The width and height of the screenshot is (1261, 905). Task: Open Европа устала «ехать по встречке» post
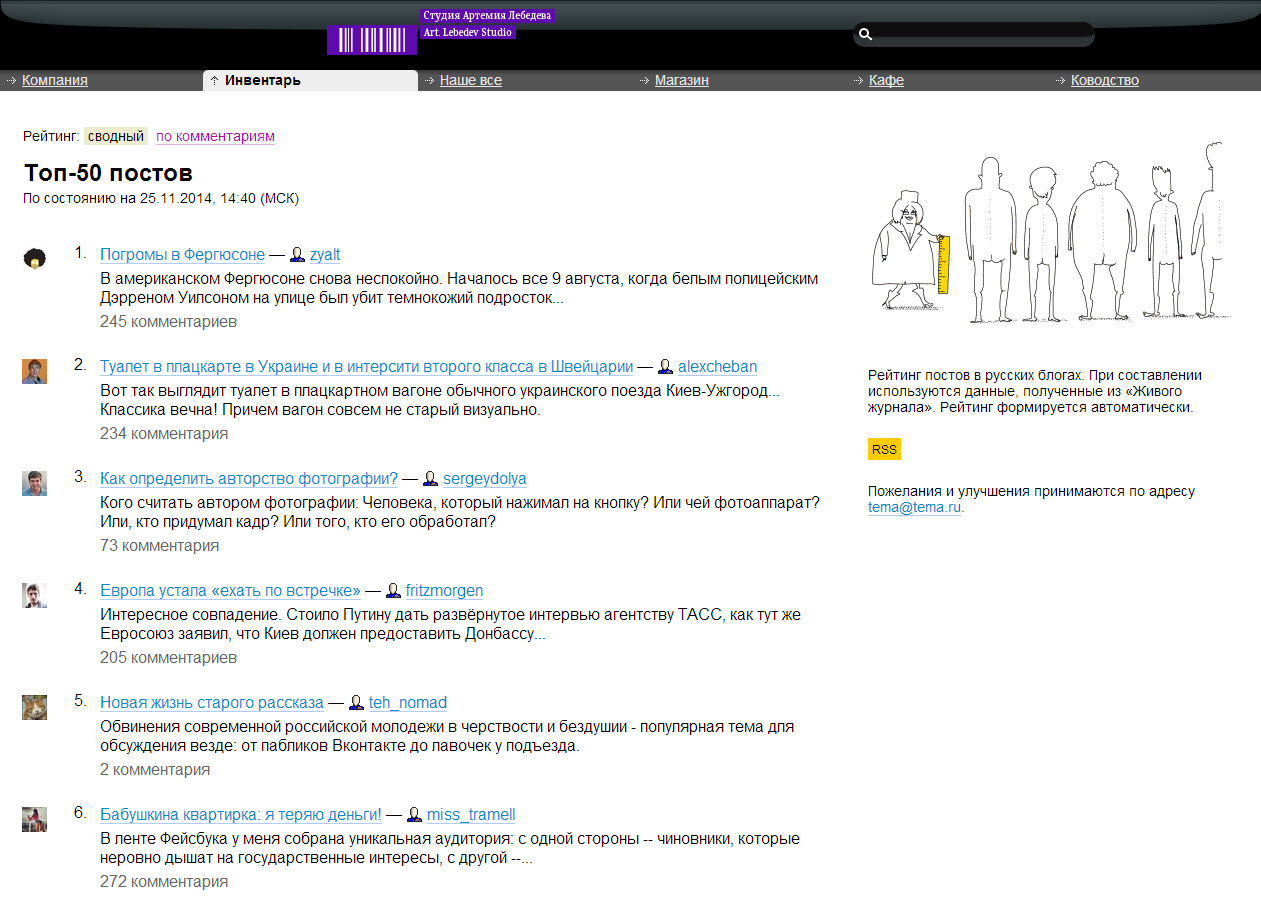pyautogui.click(x=230, y=591)
